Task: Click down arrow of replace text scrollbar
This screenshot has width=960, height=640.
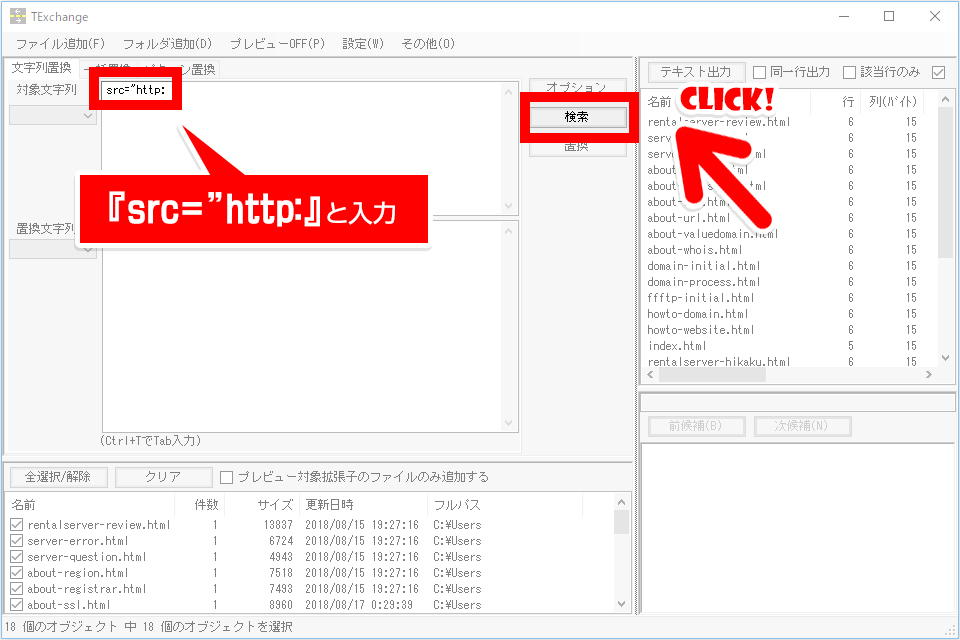Action: point(508,423)
